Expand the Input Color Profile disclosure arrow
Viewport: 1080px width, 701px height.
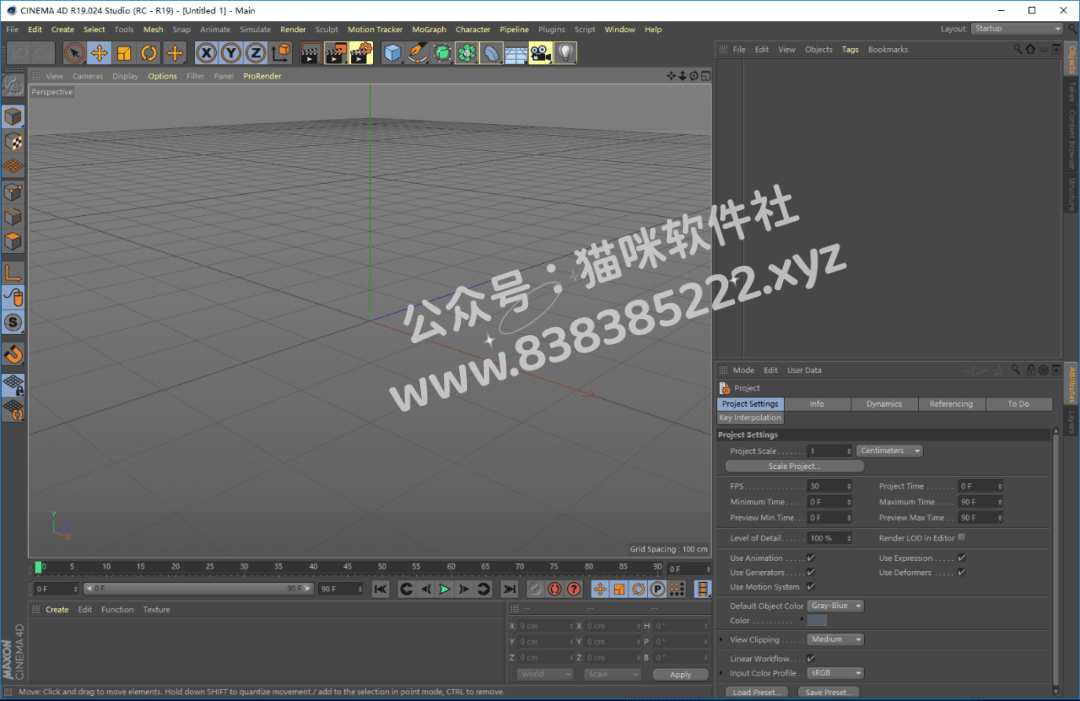point(722,673)
